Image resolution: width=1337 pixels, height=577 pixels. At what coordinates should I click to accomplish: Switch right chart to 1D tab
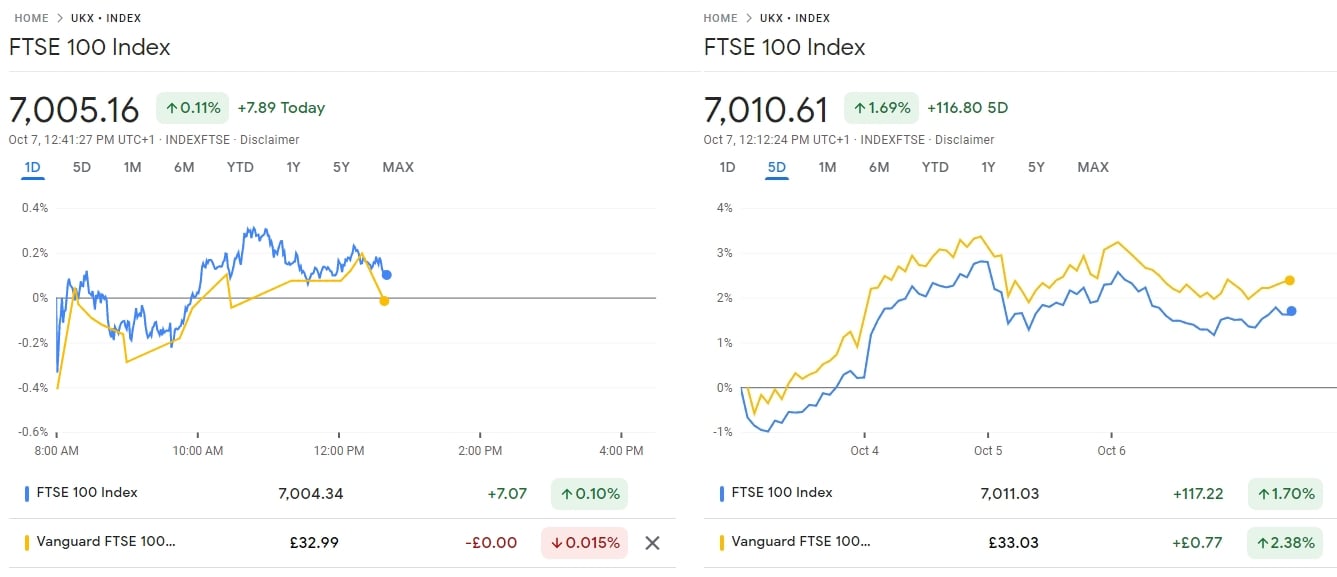tap(727, 167)
